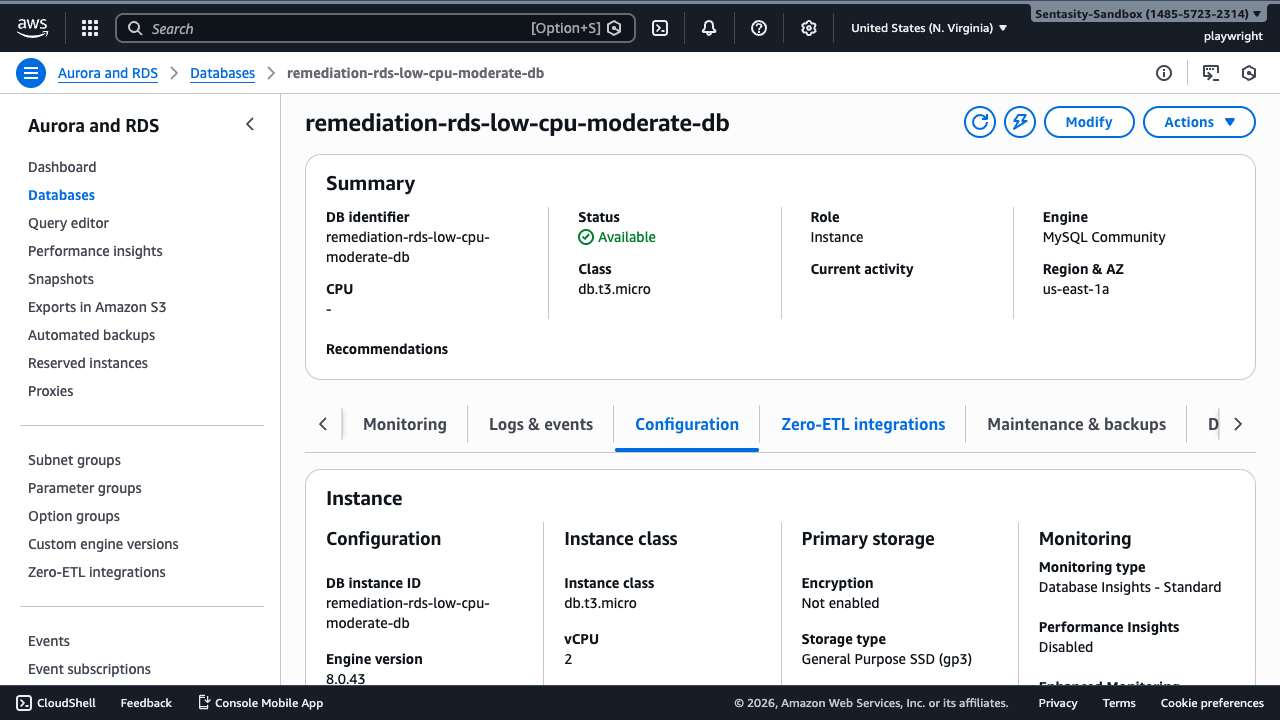Click the AWS logo home icon
Image resolution: width=1280 pixels, height=720 pixels.
point(32,28)
